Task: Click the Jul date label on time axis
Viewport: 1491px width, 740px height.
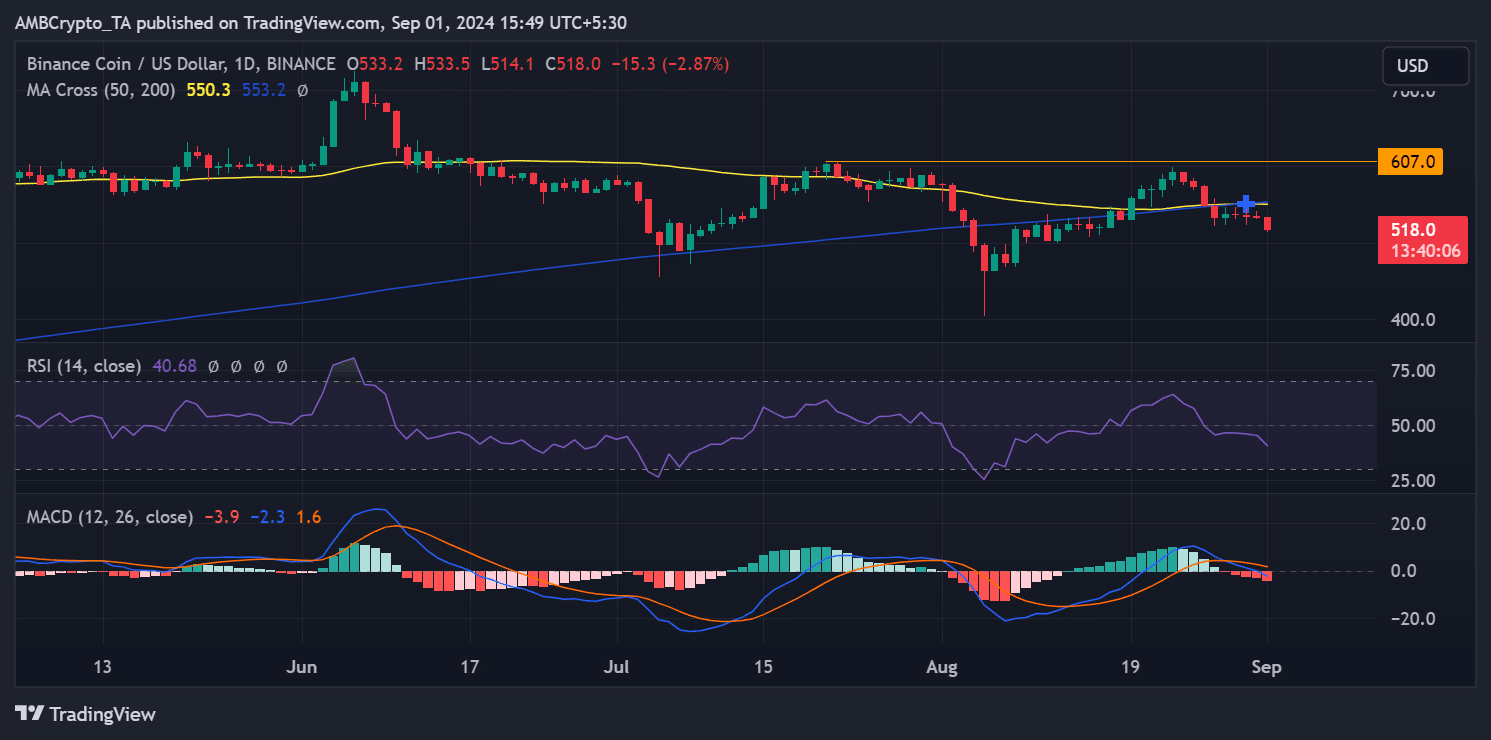Action: (617, 667)
